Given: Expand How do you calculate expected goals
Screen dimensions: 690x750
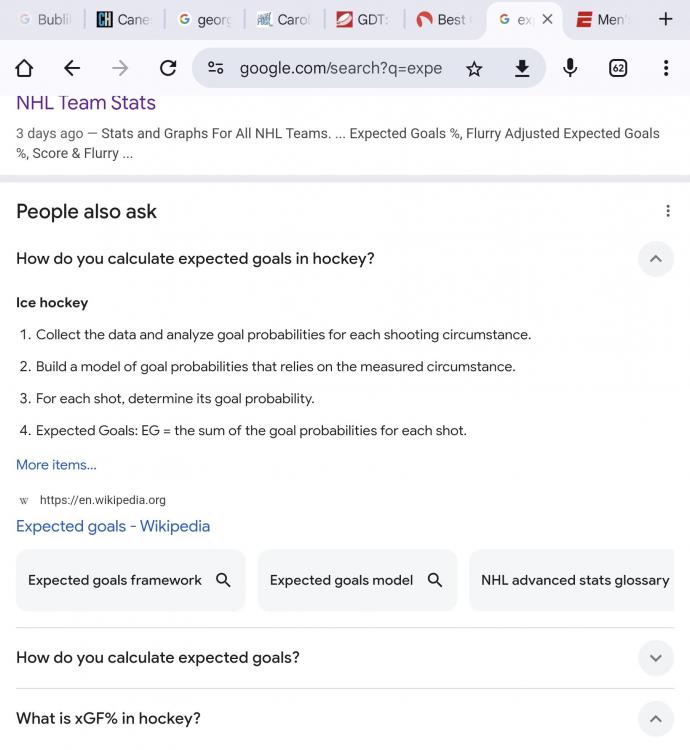Looking at the screenshot, I should tap(655, 658).
